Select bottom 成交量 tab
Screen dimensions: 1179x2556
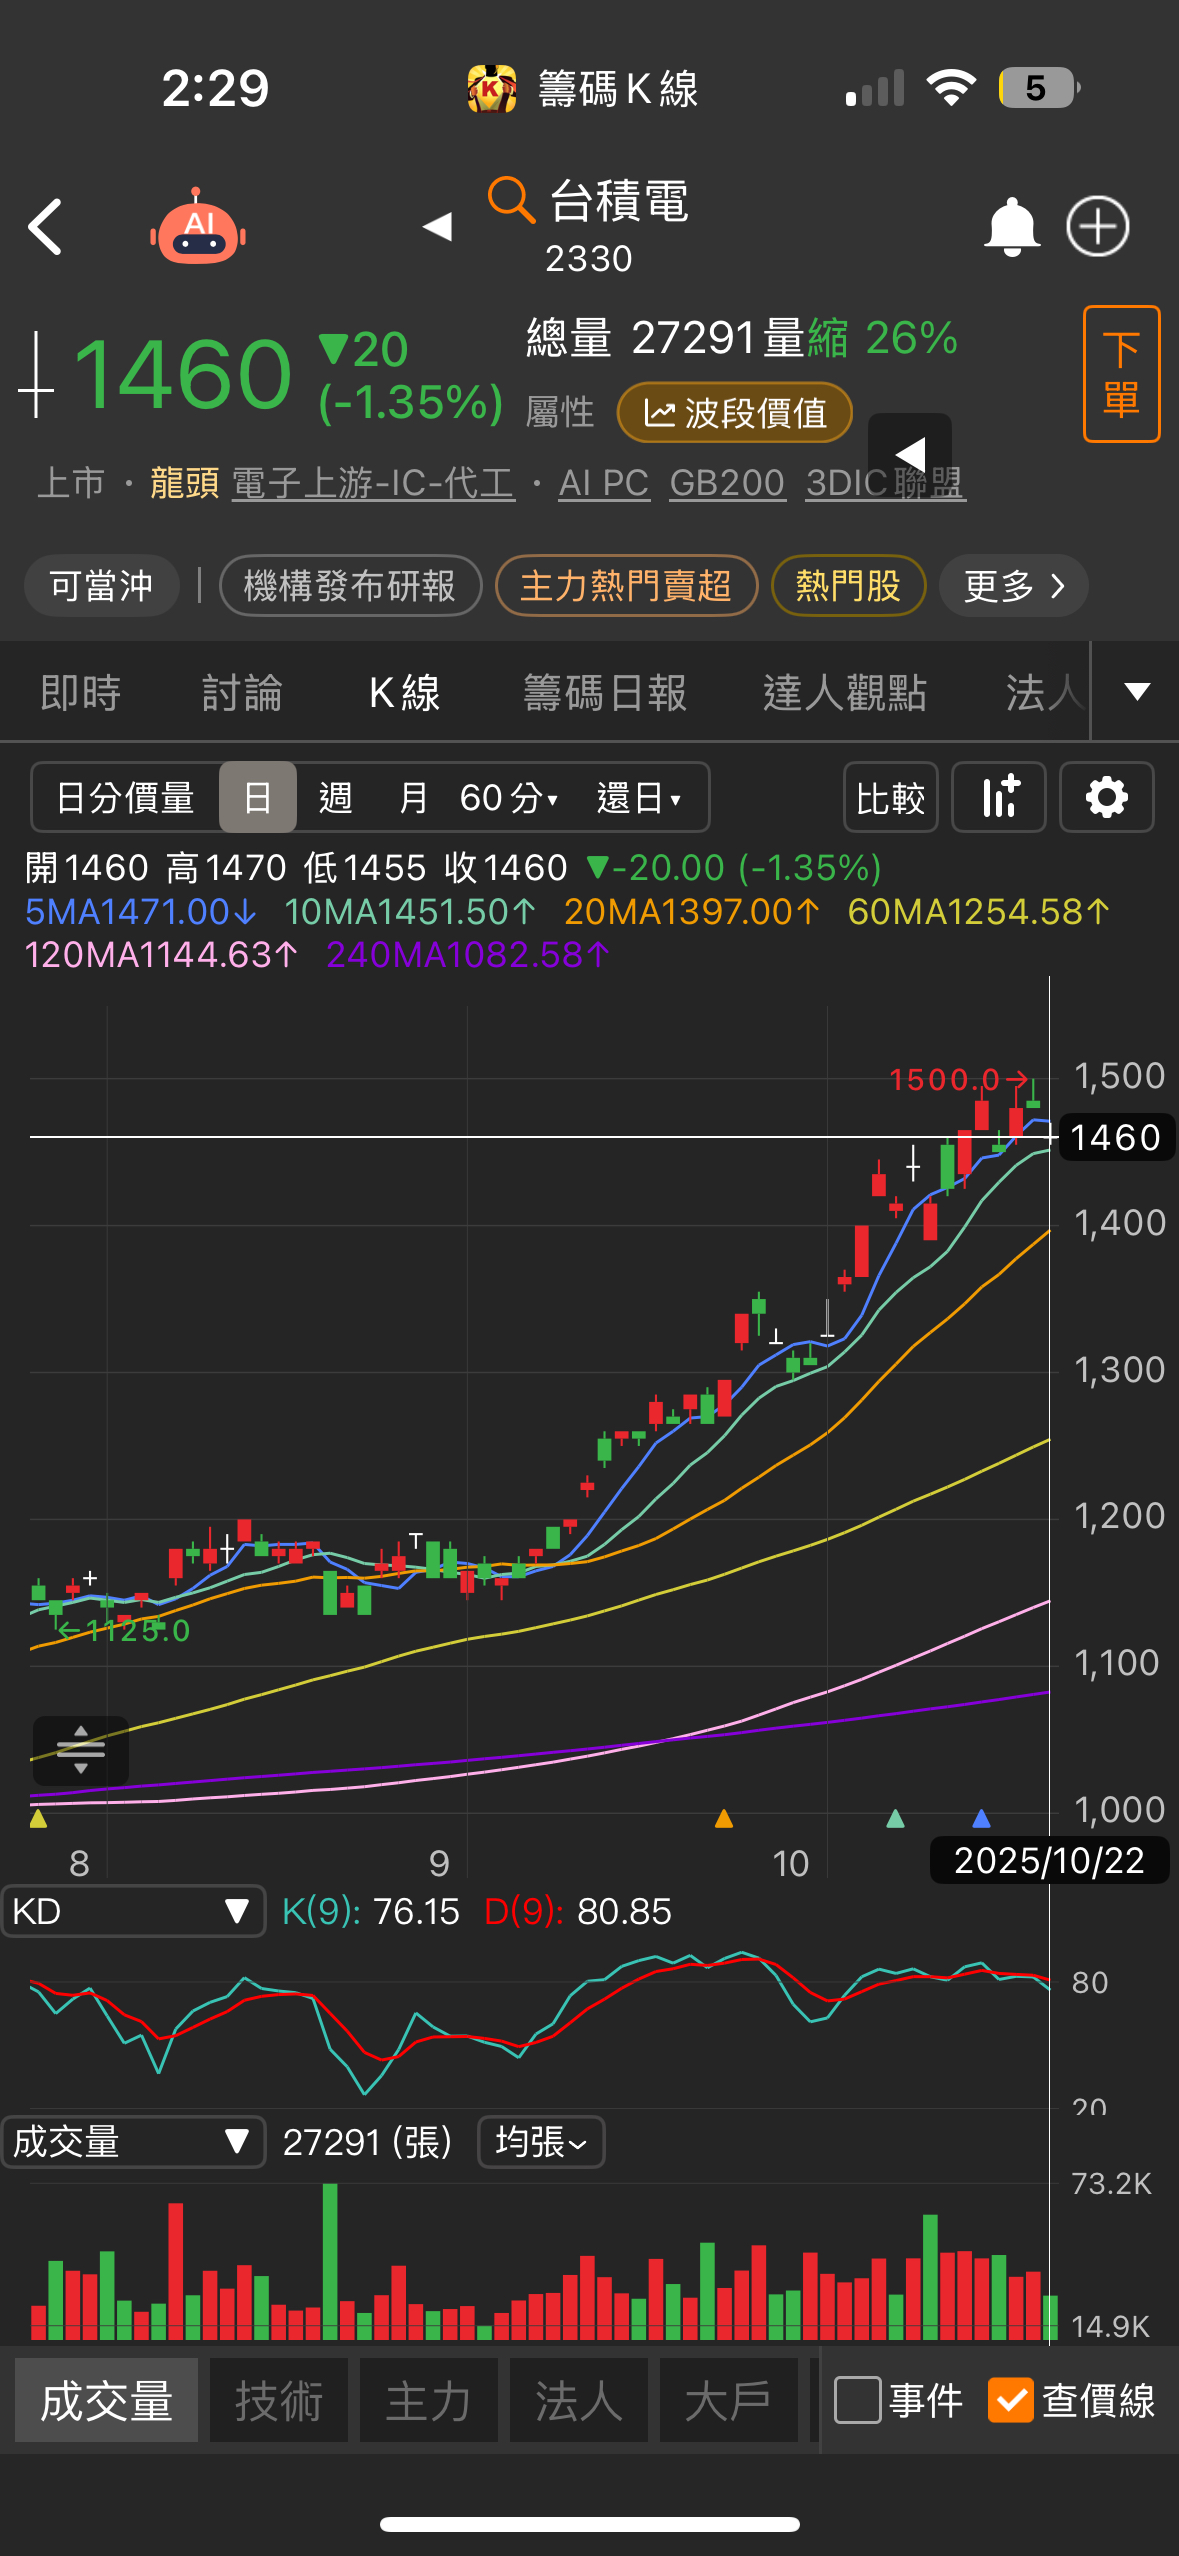point(106,2400)
